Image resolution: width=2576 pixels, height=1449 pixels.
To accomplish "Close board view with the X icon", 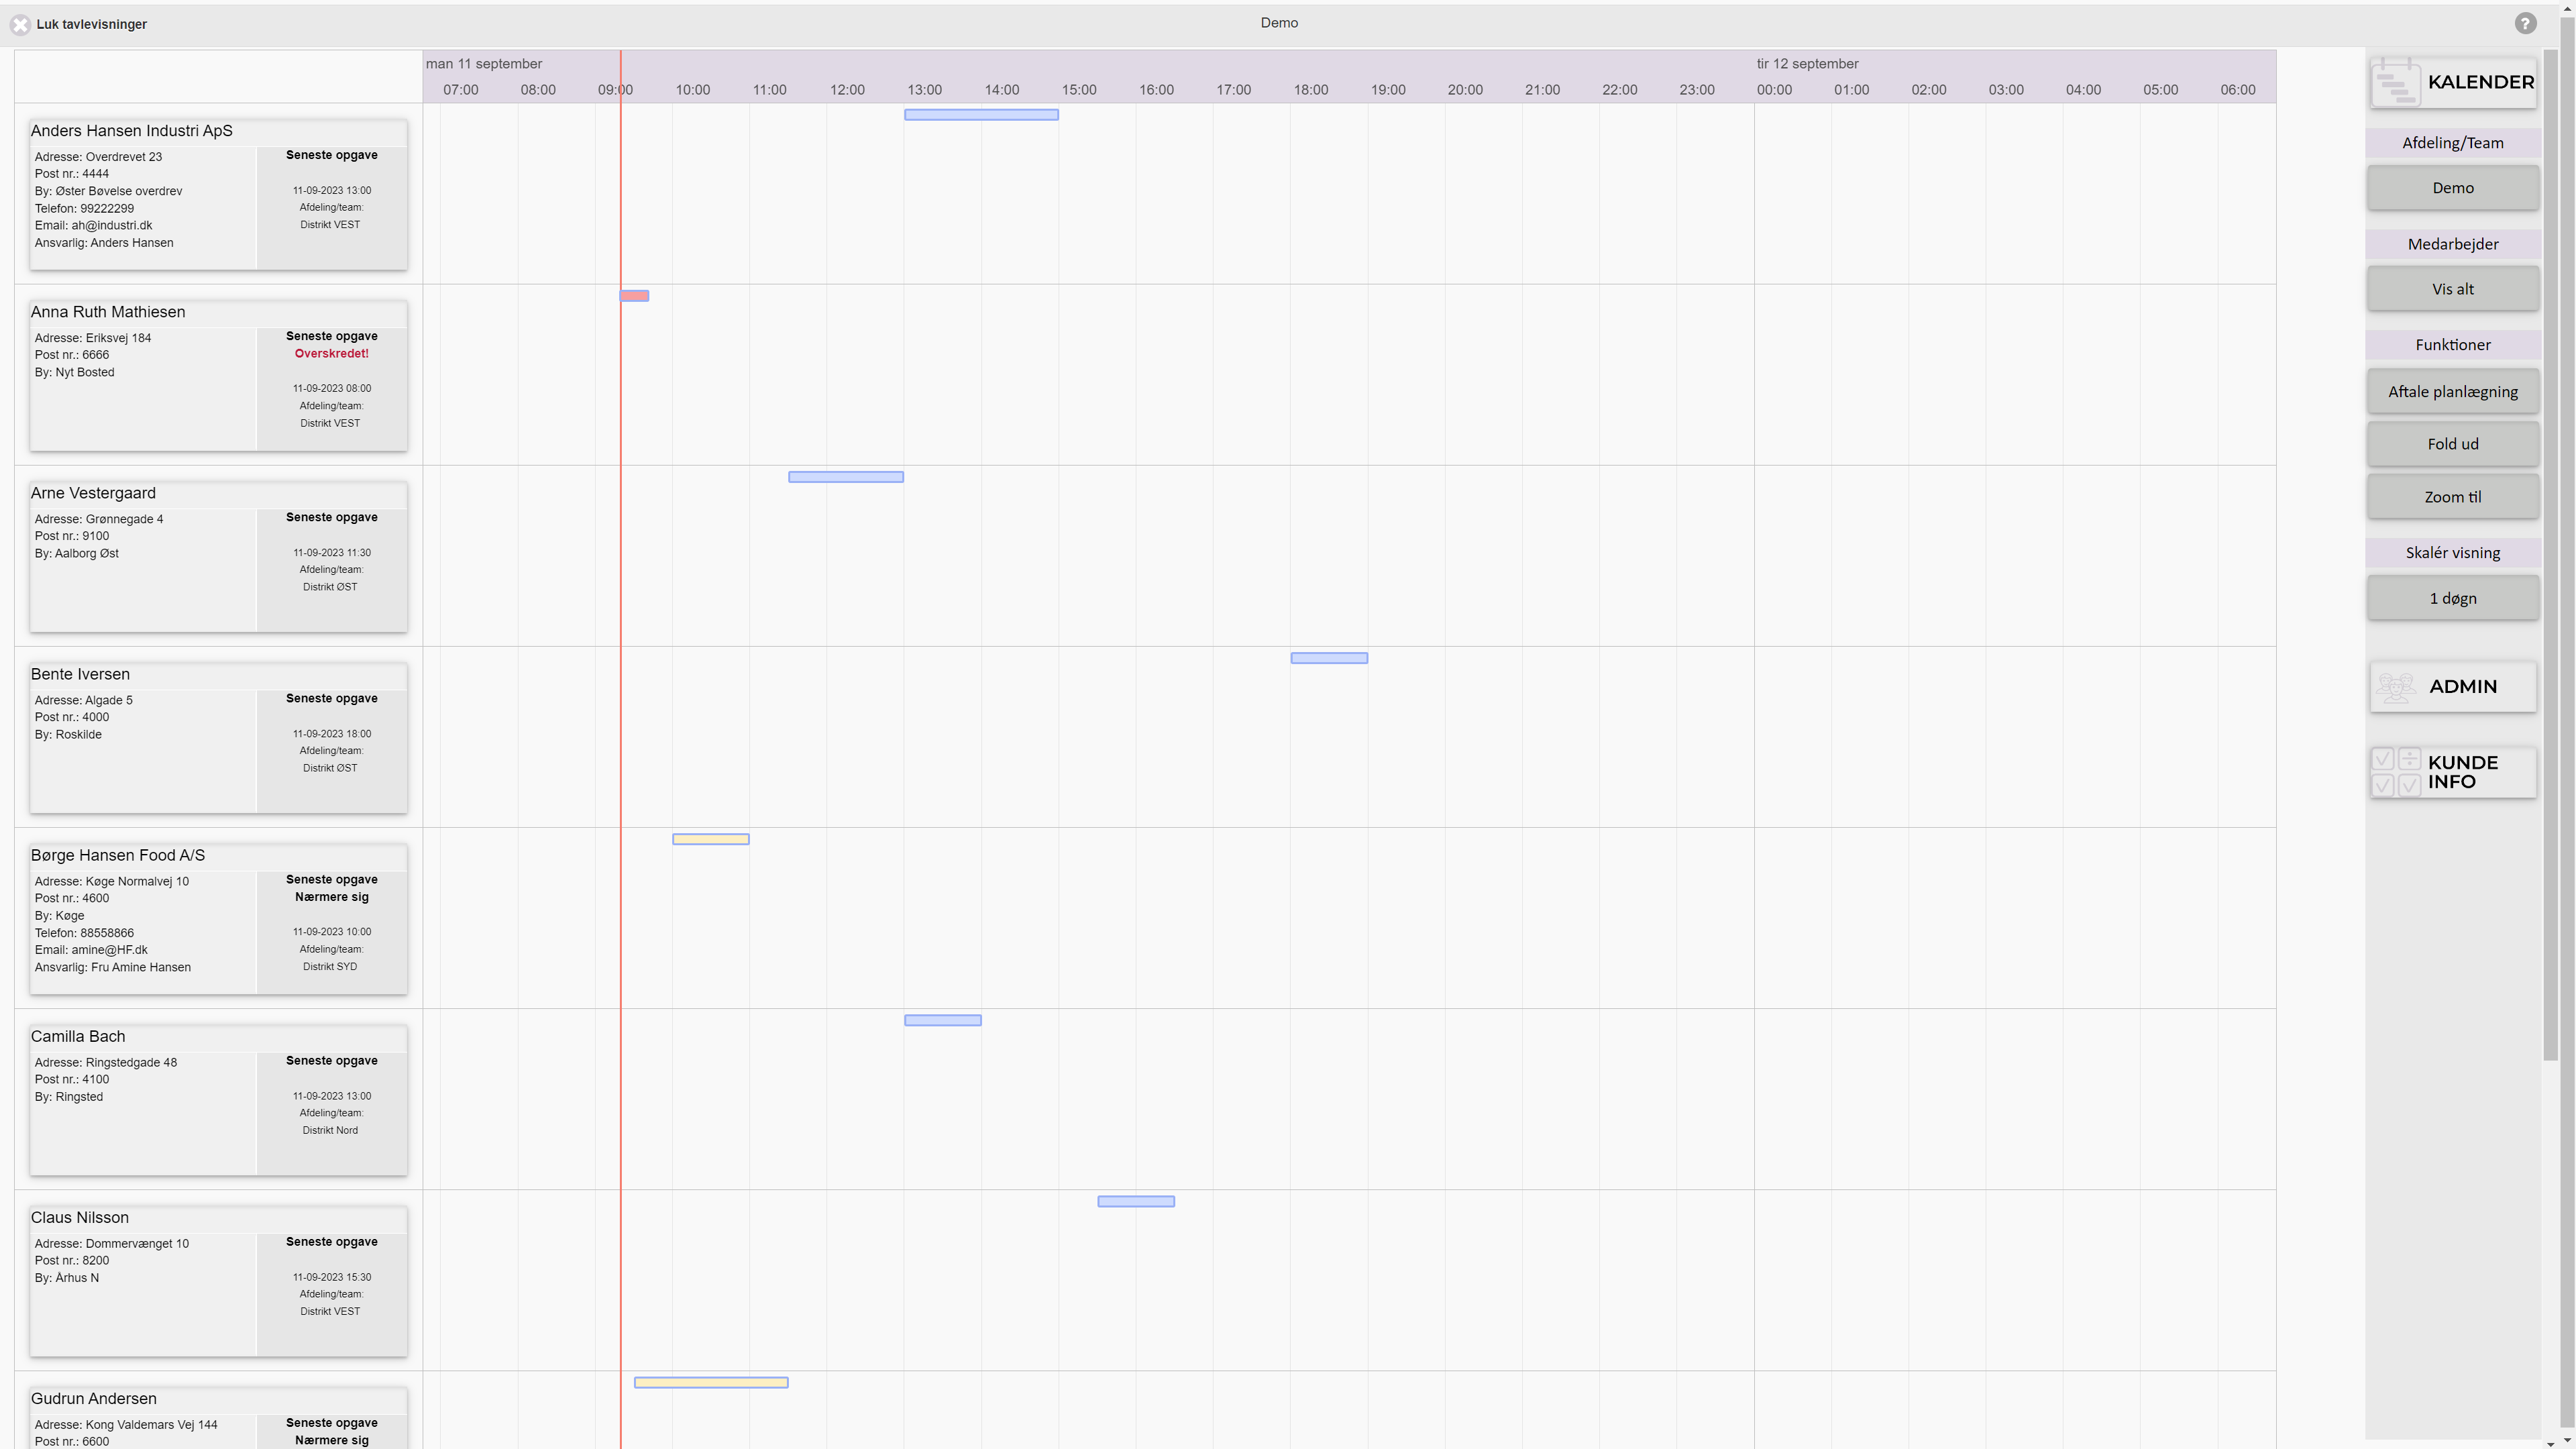I will [x=20, y=24].
